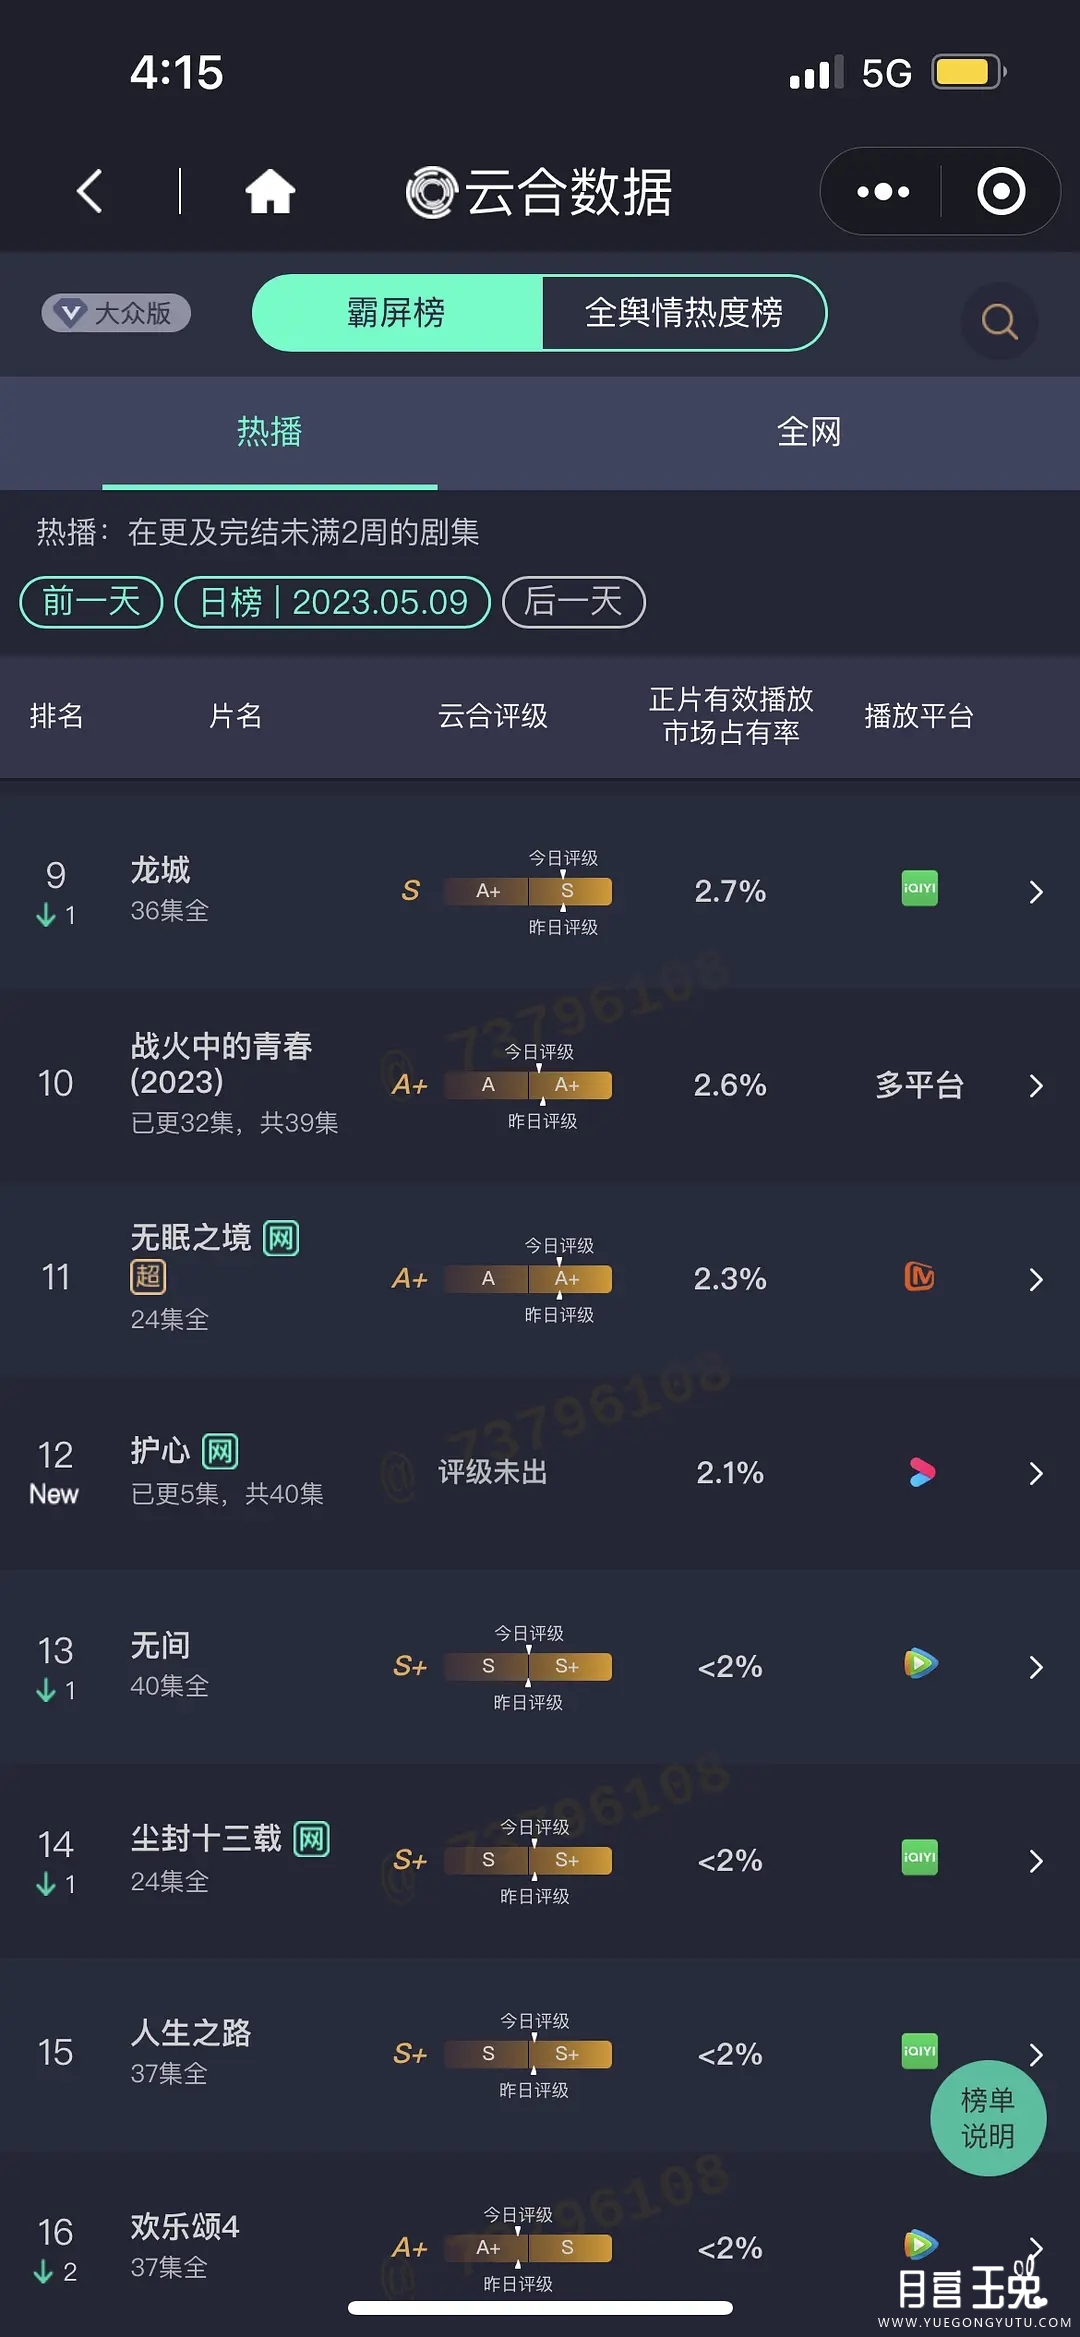Expand details chevron for 龙城 row
Screen dimensions: 1080x2337
(1036, 892)
